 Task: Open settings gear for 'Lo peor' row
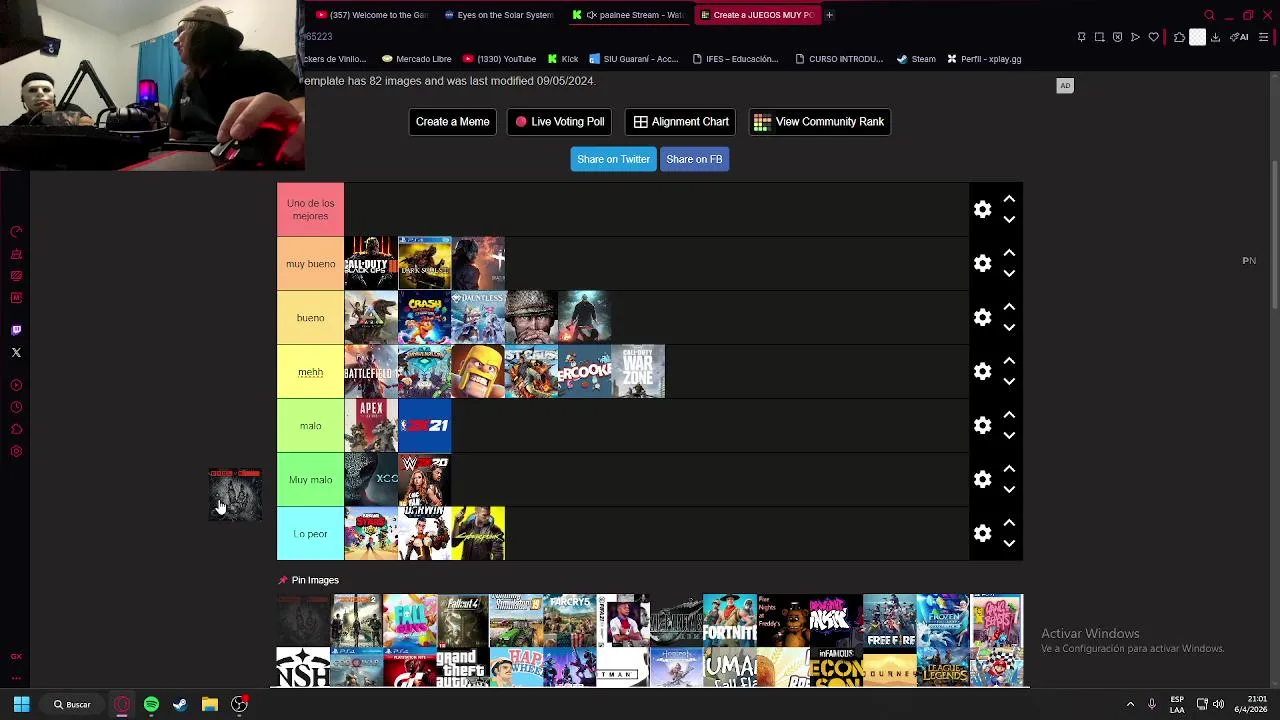982,533
